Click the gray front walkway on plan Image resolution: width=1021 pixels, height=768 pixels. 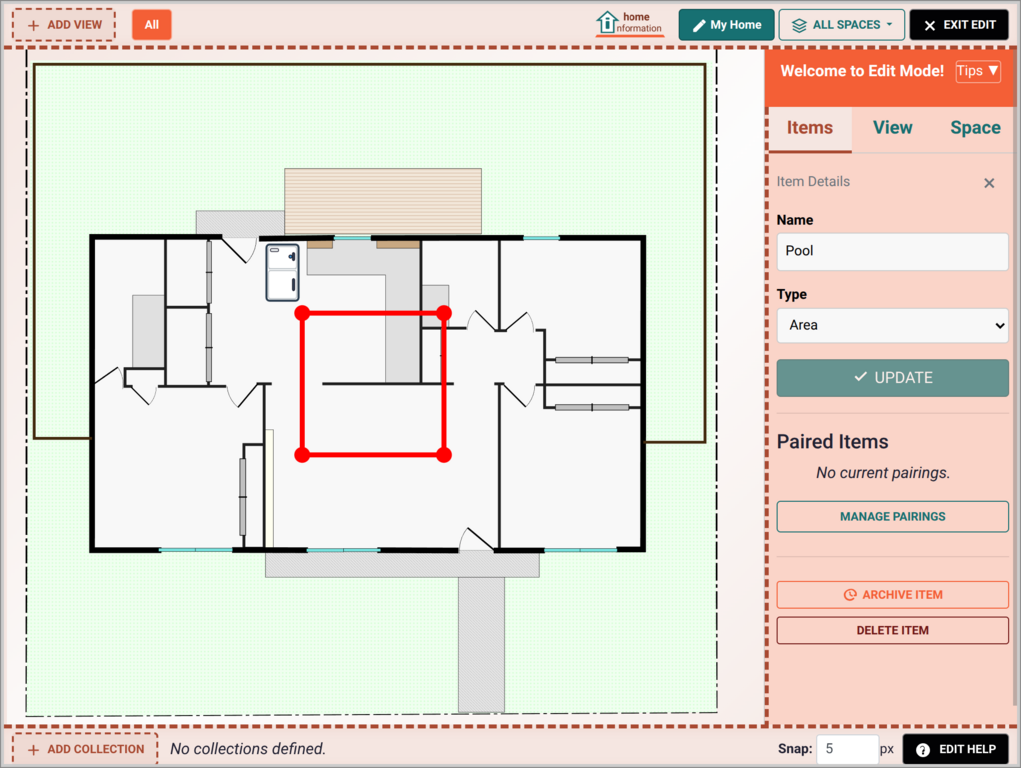pos(481,644)
